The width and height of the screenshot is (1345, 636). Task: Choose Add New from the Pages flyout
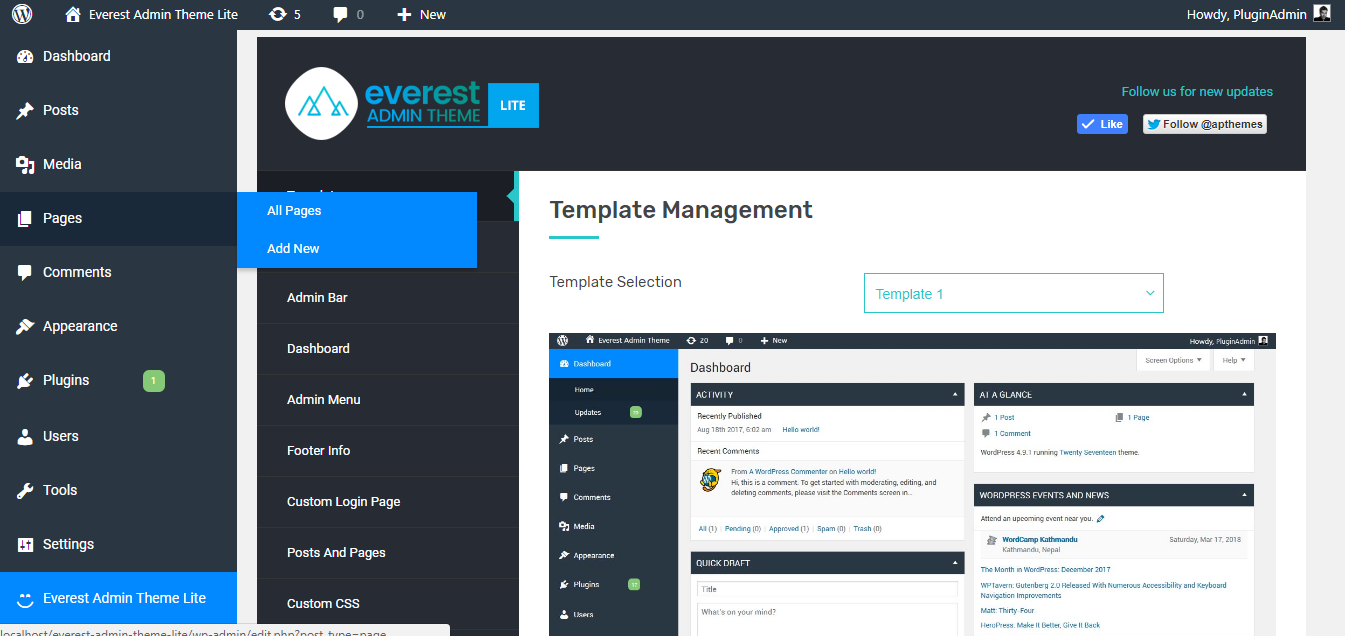click(356, 249)
